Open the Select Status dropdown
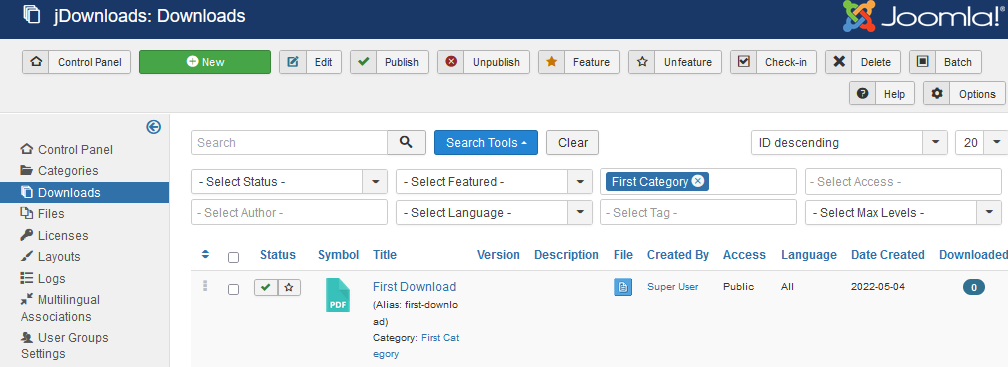Viewport: 1008px width, 367px height. 289,182
